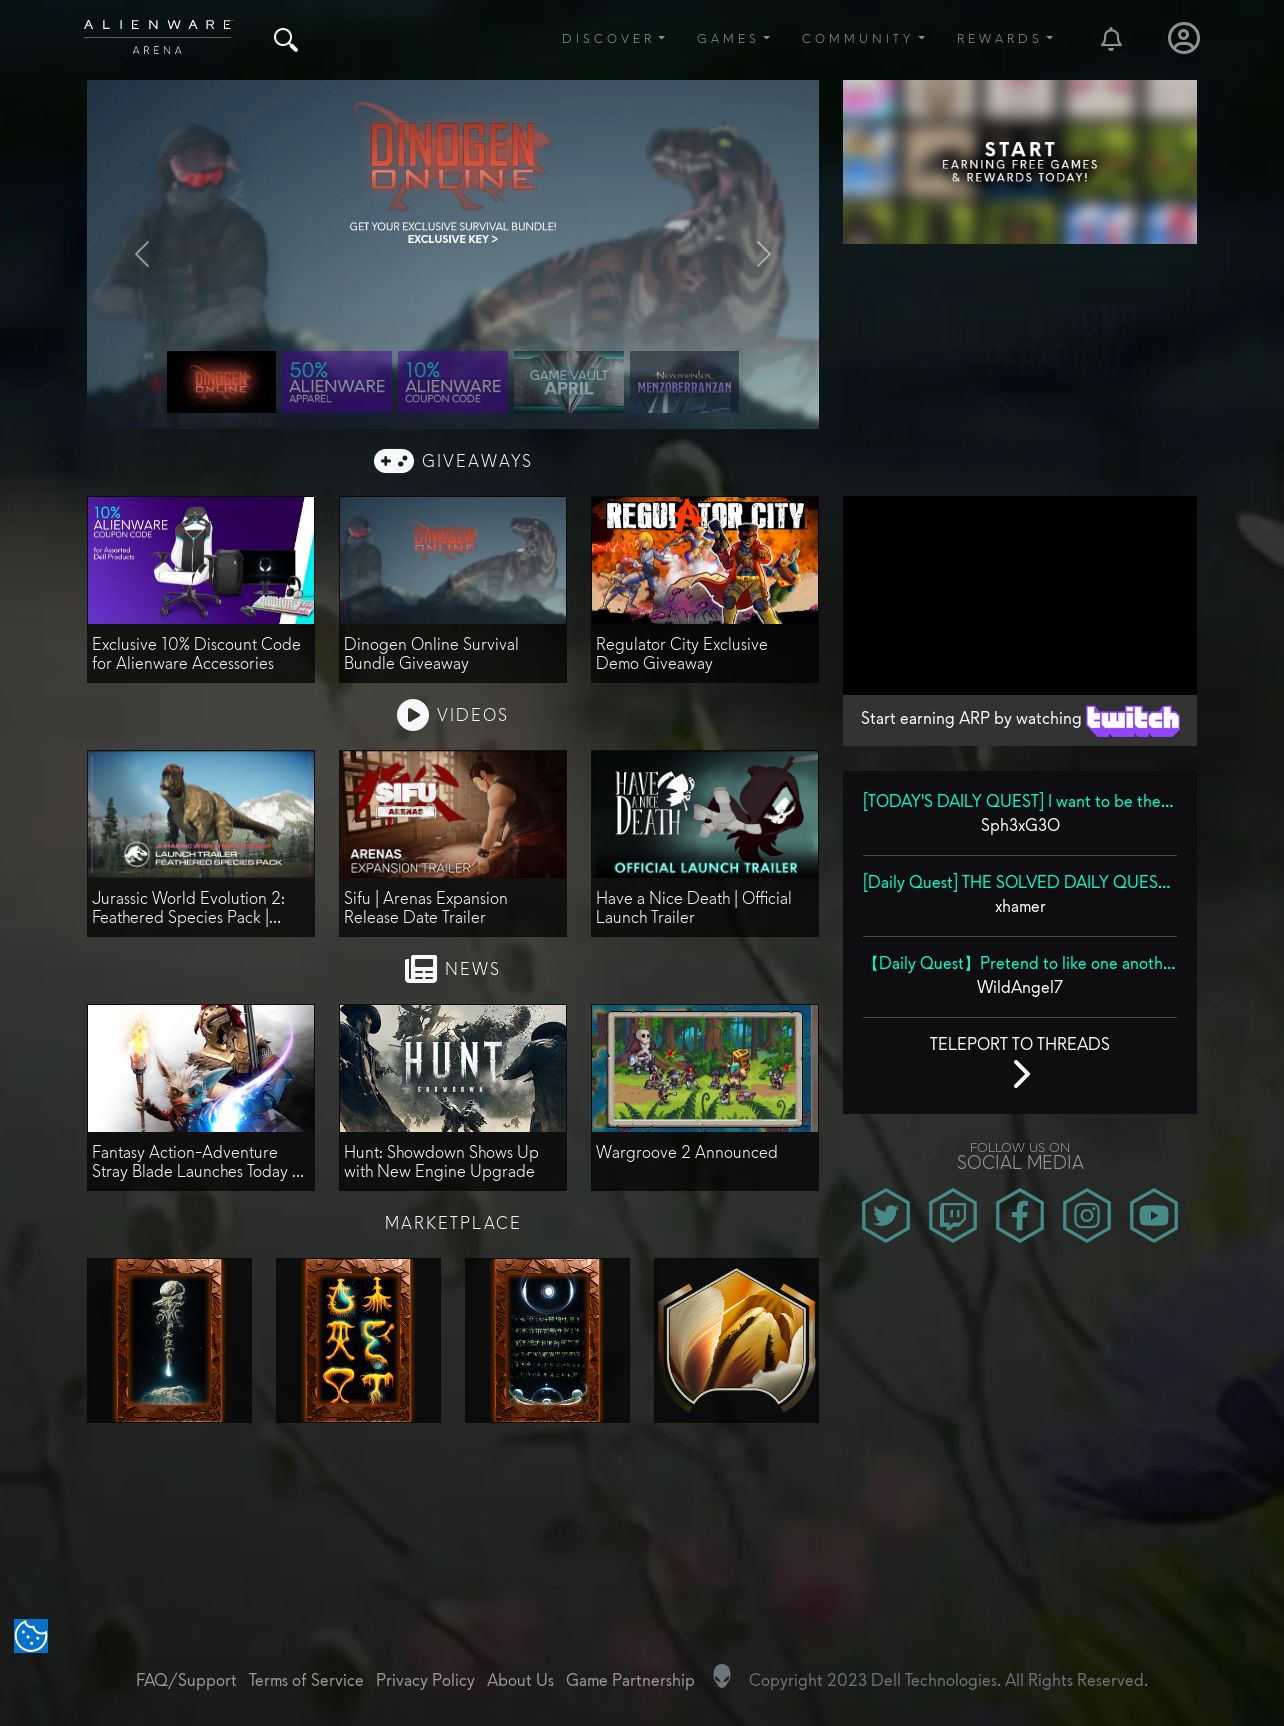Select the Neverwinter Menzoberranzan thumbnail
This screenshot has width=1284, height=1726.
(684, 382)
